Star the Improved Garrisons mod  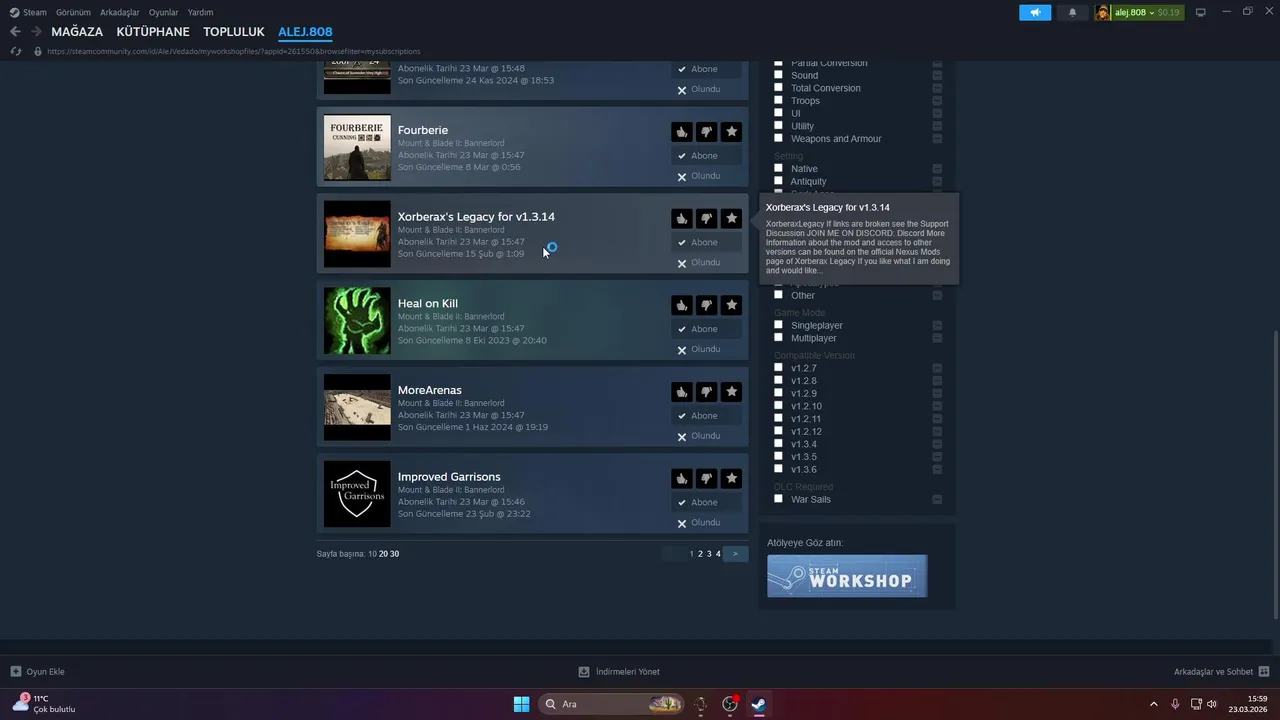[x=731, y=478]
